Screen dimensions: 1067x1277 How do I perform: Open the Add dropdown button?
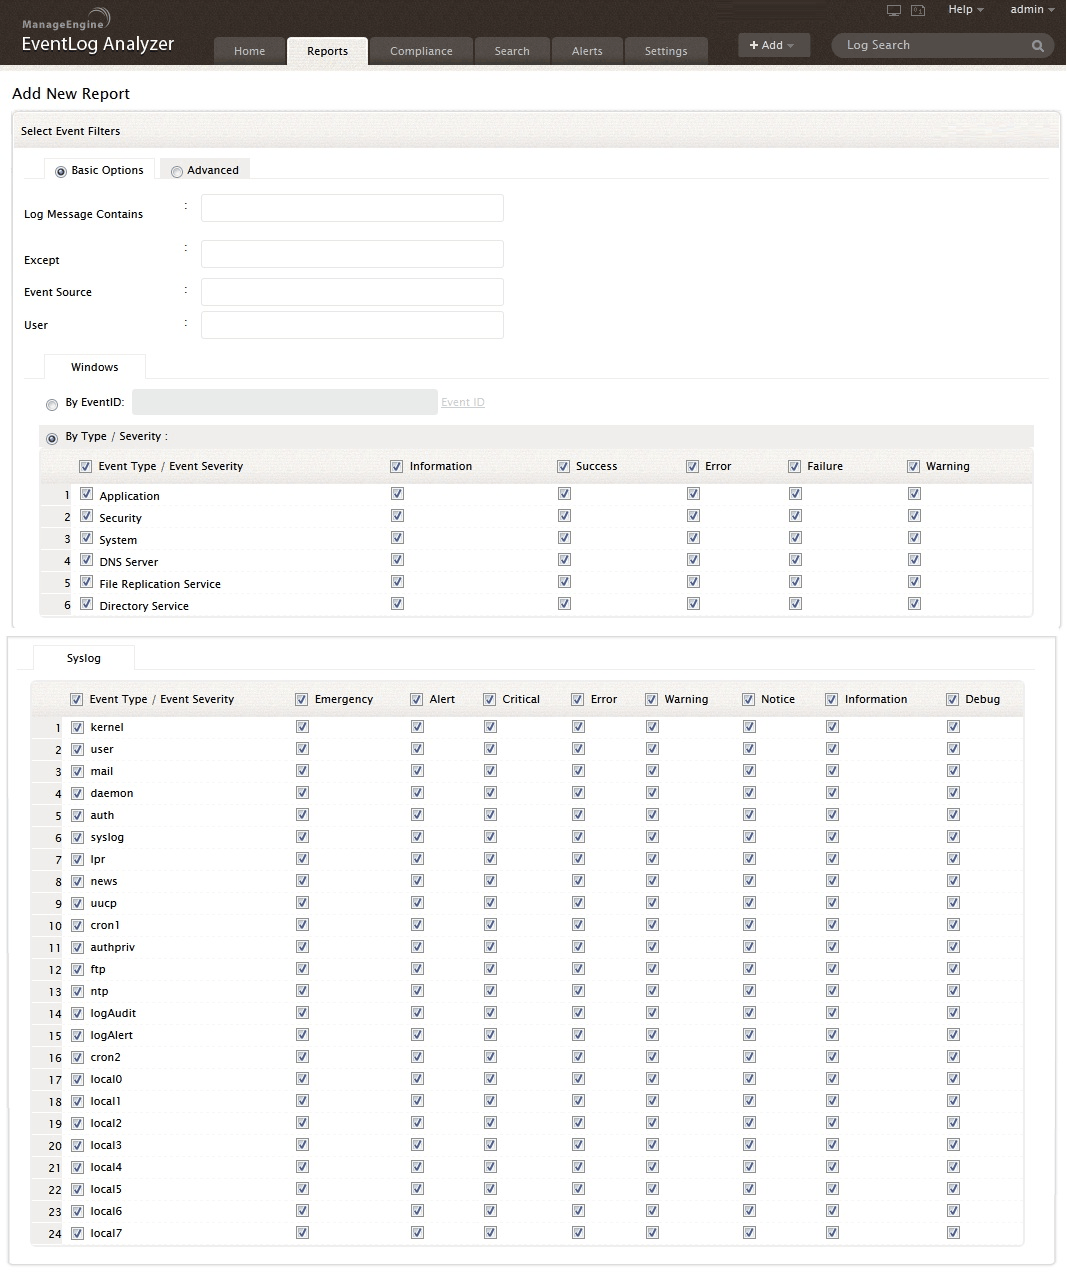(x=772, y=45)
